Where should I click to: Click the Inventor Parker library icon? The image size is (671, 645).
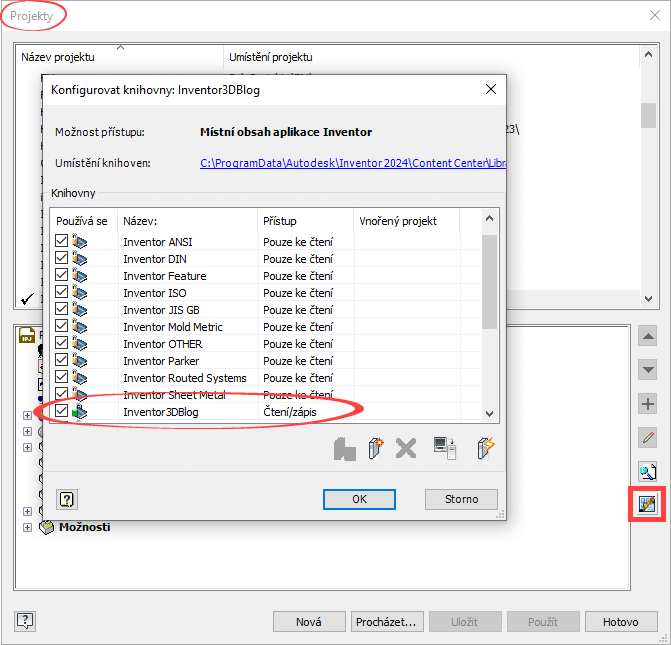point(79,361)
